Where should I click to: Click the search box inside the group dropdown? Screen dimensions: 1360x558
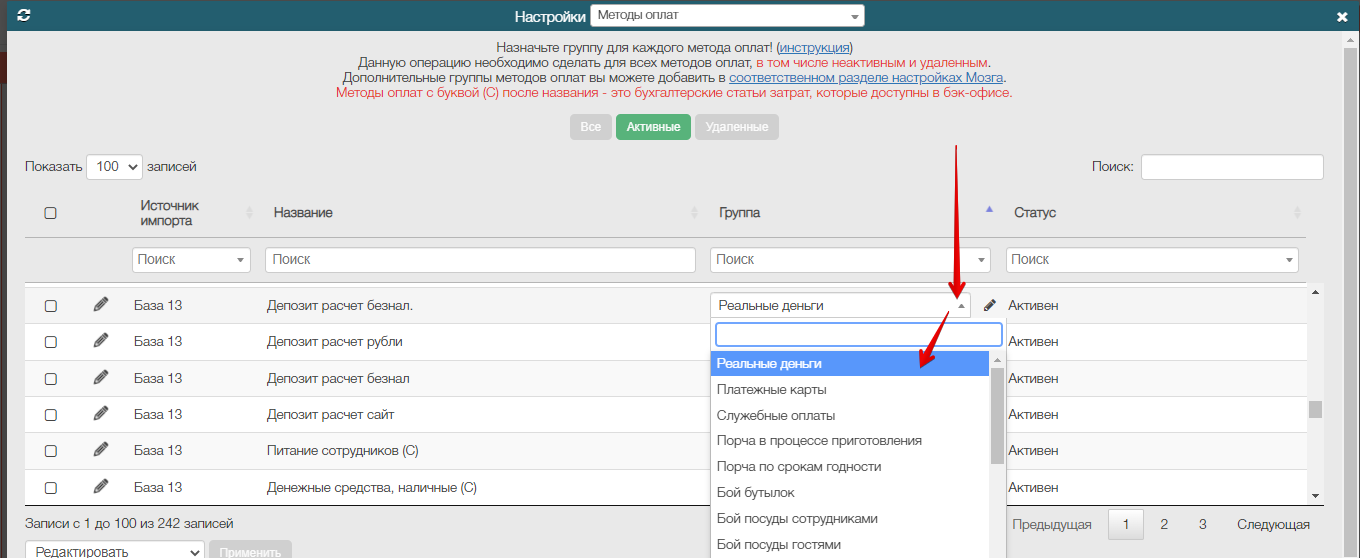(x=859, y=335)
